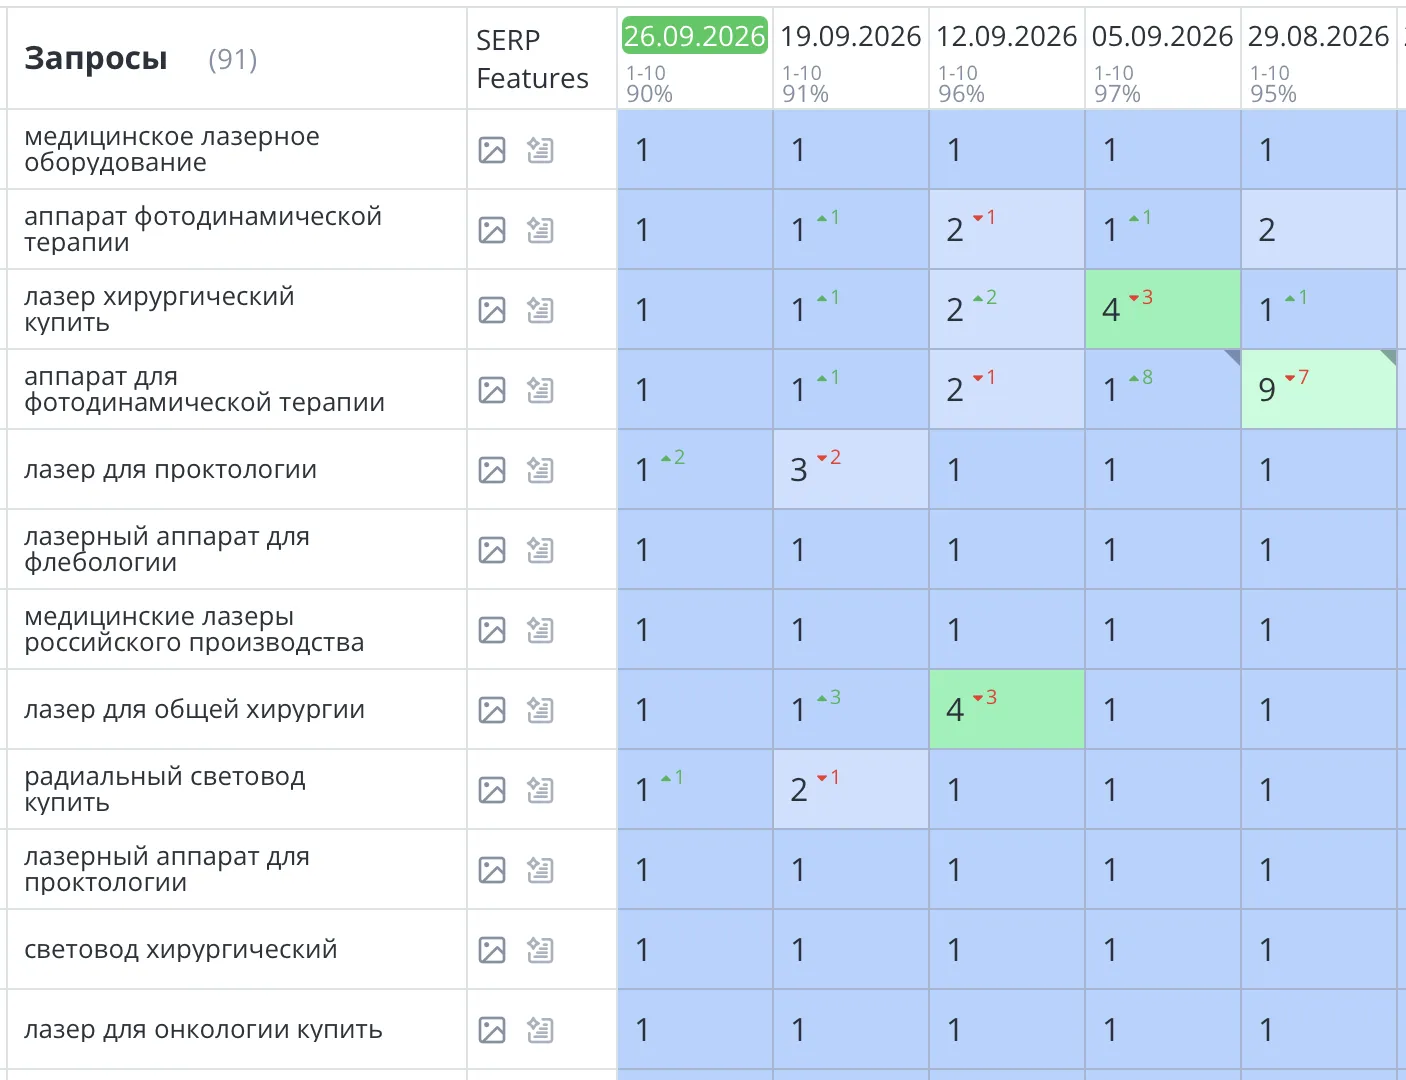Click snippet list icon for медицинское лазерное оборудование
This screenshot has width=1406, height=1080.
click(540, 150)
